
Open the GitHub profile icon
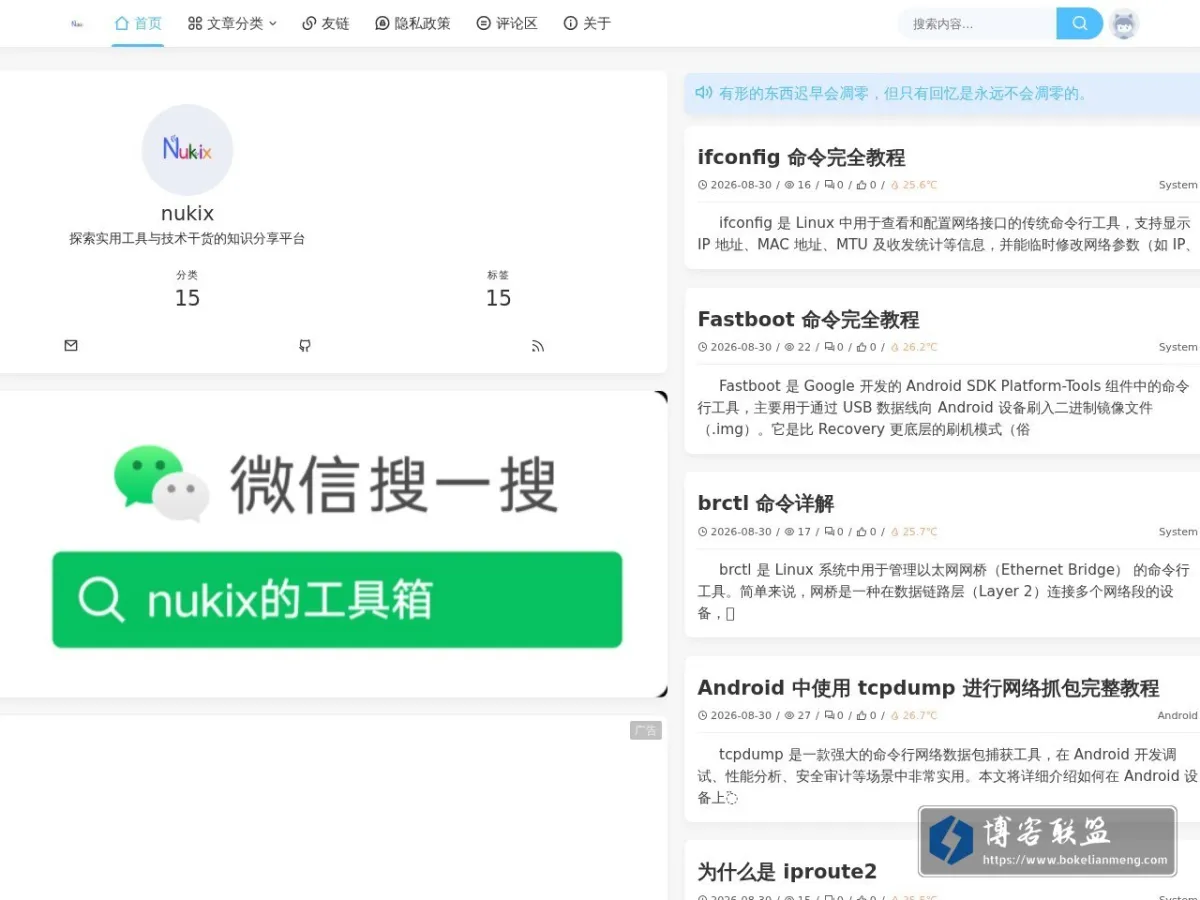coord(305,346)
